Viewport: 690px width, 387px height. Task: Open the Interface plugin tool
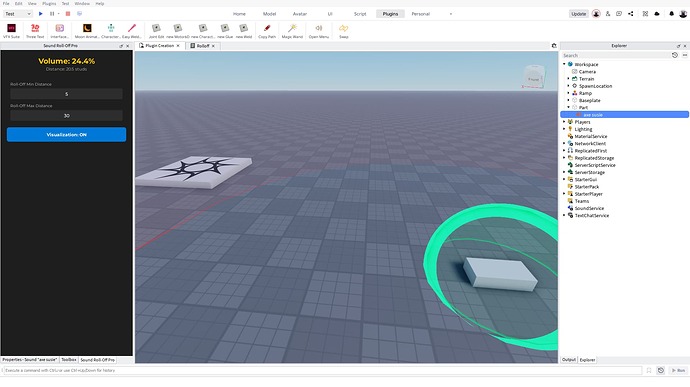click(59, 31)
